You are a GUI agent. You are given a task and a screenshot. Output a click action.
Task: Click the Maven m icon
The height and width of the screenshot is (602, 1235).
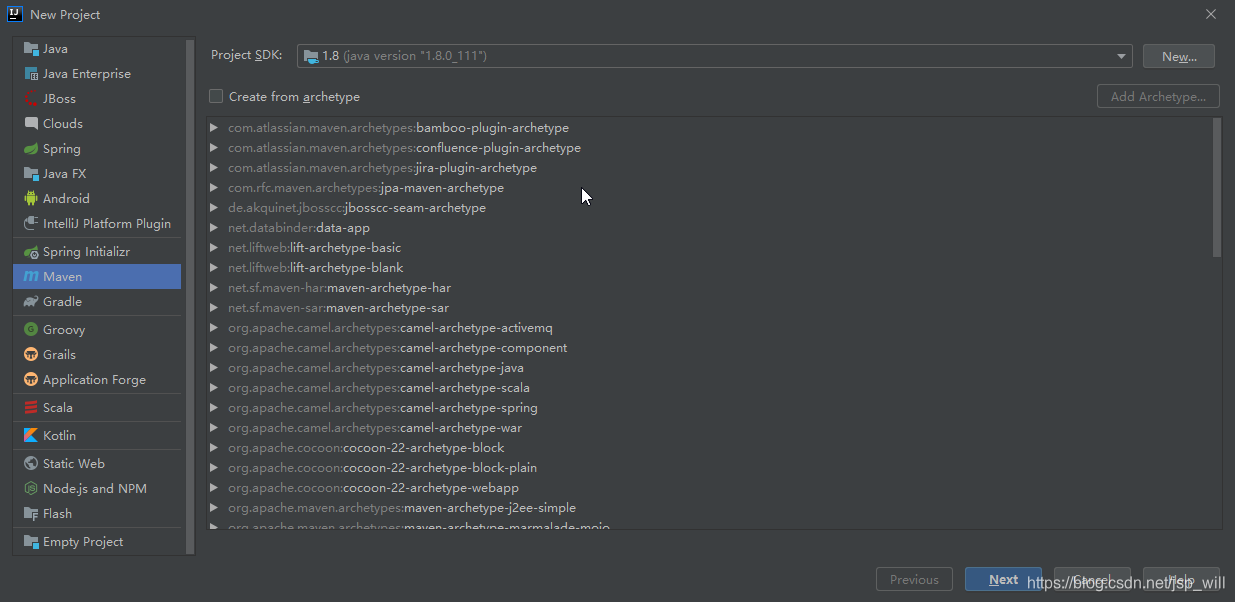pos(31,276)
